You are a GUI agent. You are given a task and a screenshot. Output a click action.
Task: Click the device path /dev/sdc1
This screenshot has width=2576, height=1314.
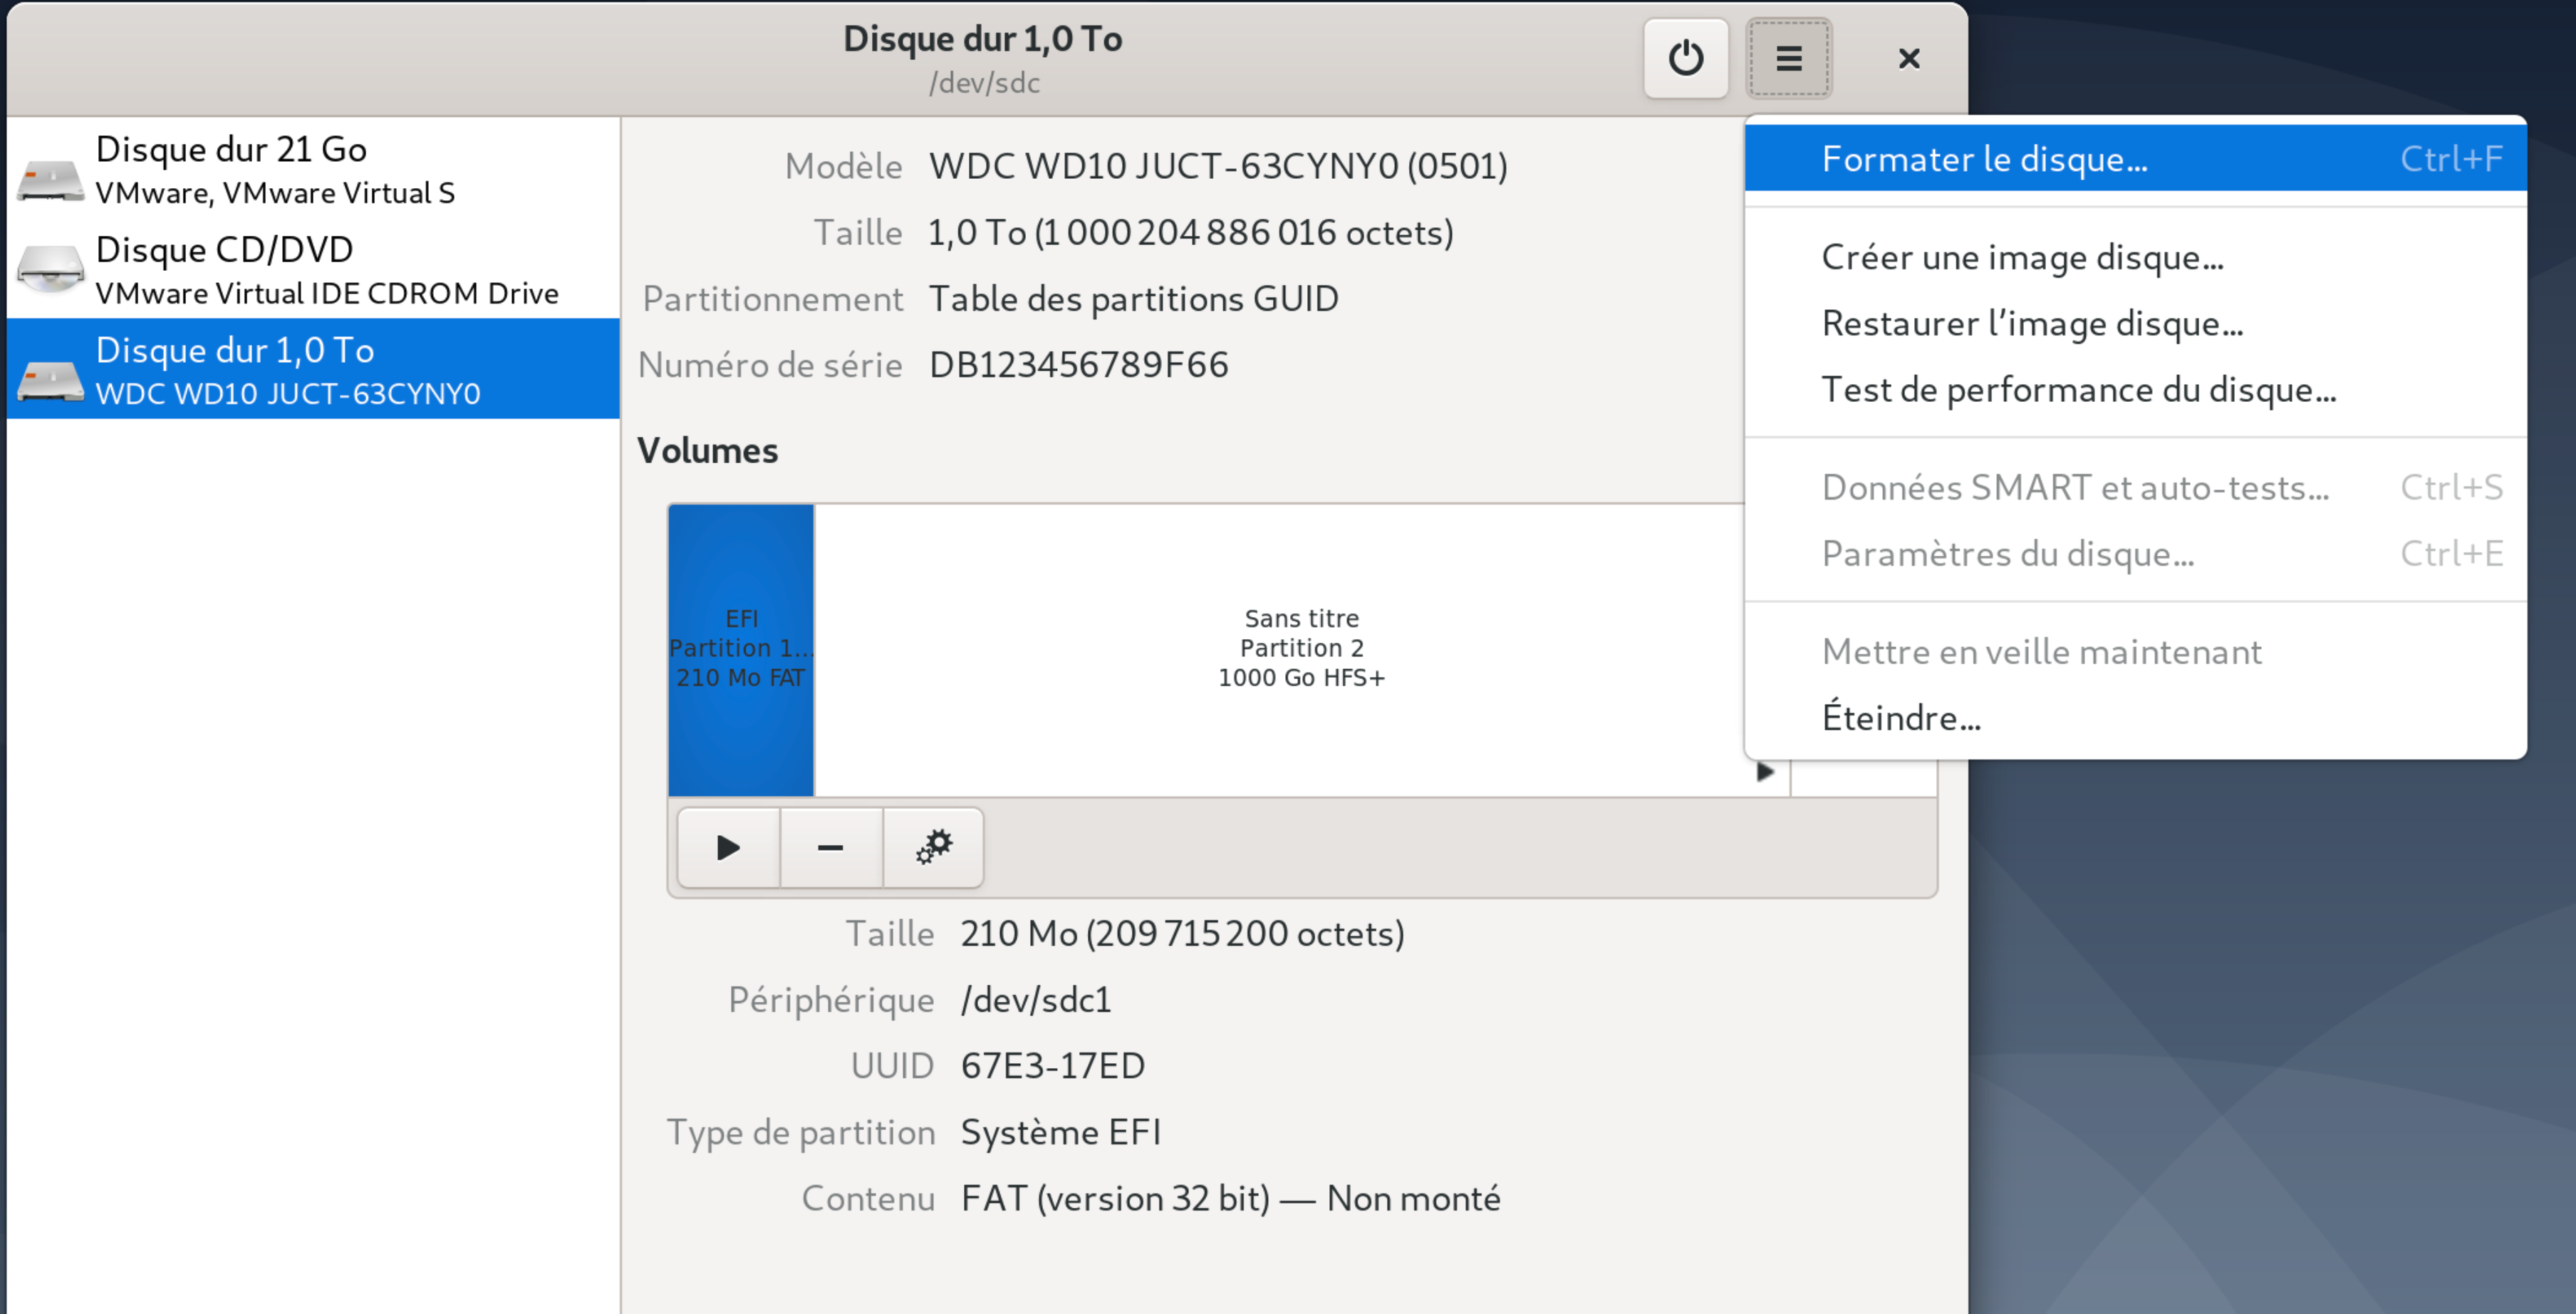coord(1036,1000)
